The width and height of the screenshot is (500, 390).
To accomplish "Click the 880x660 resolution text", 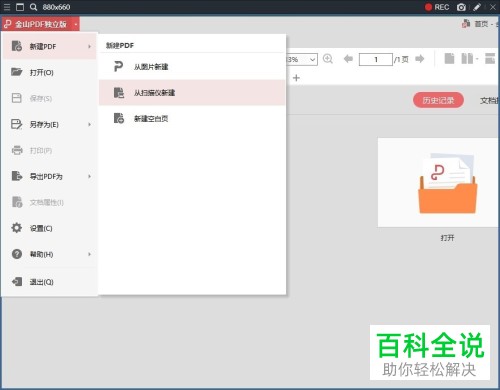I will click(x=56, y=7).
